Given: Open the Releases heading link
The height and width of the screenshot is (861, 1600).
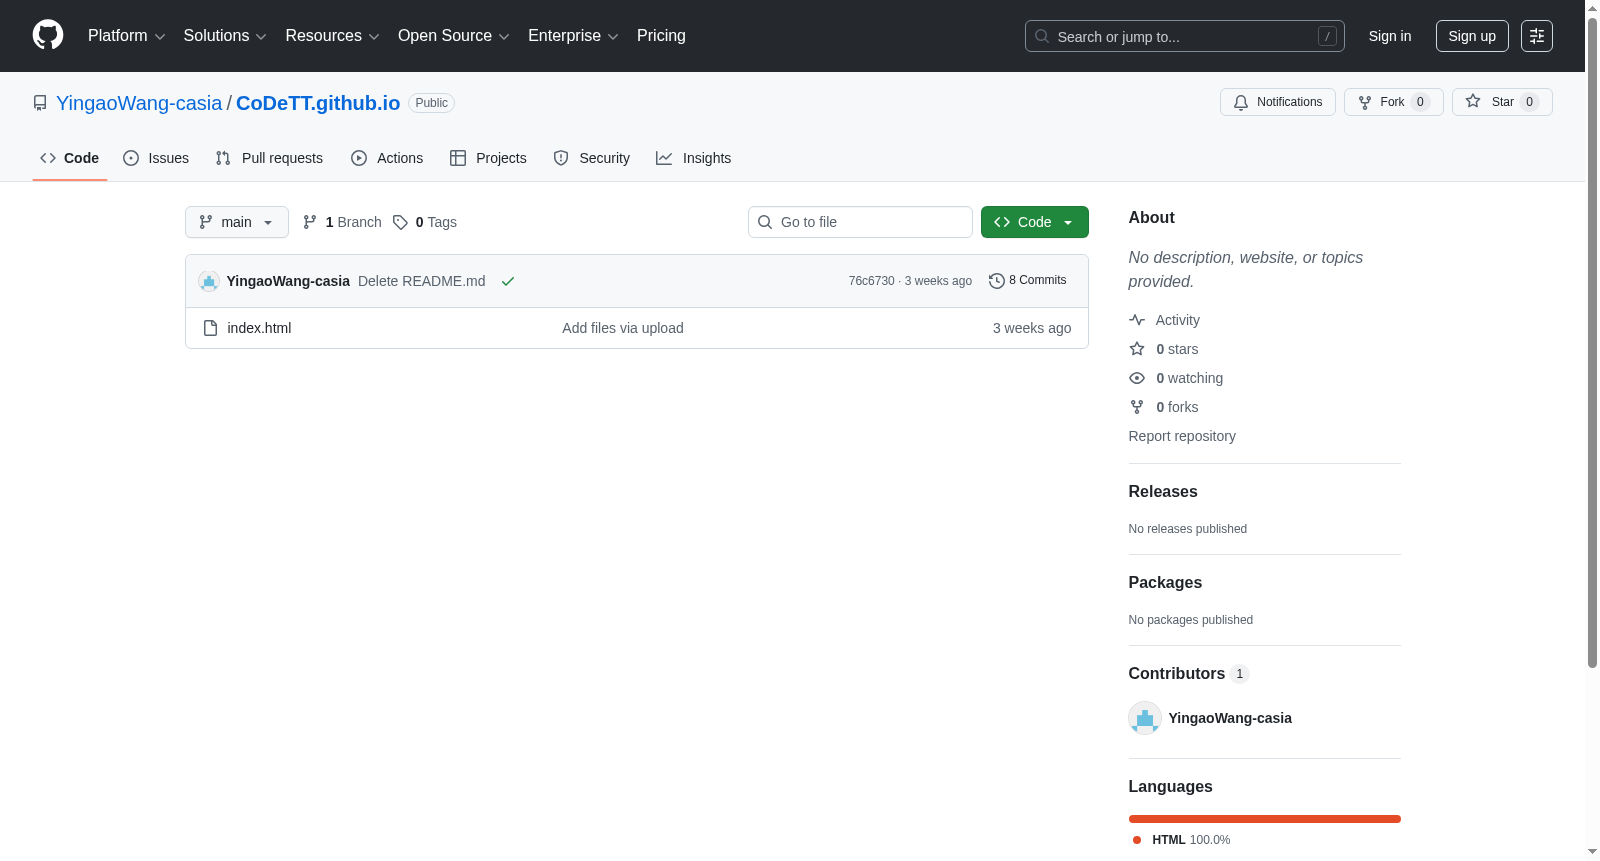Looking at the screenshot, I should click(x=1163, y=491).
